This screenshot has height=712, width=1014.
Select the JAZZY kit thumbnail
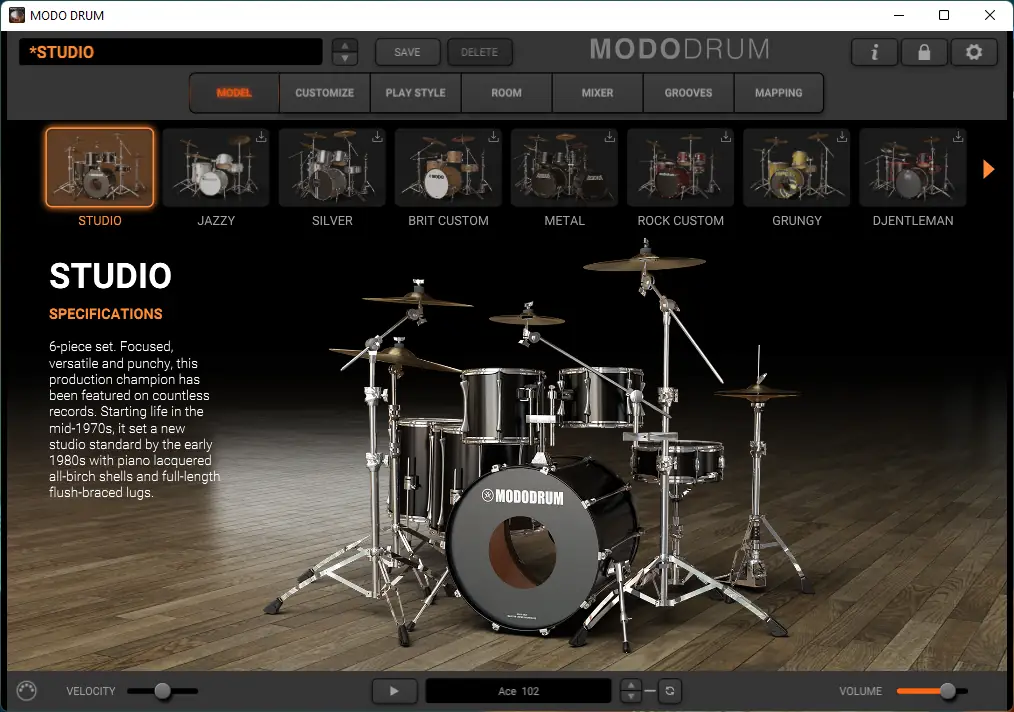point(216,167)
